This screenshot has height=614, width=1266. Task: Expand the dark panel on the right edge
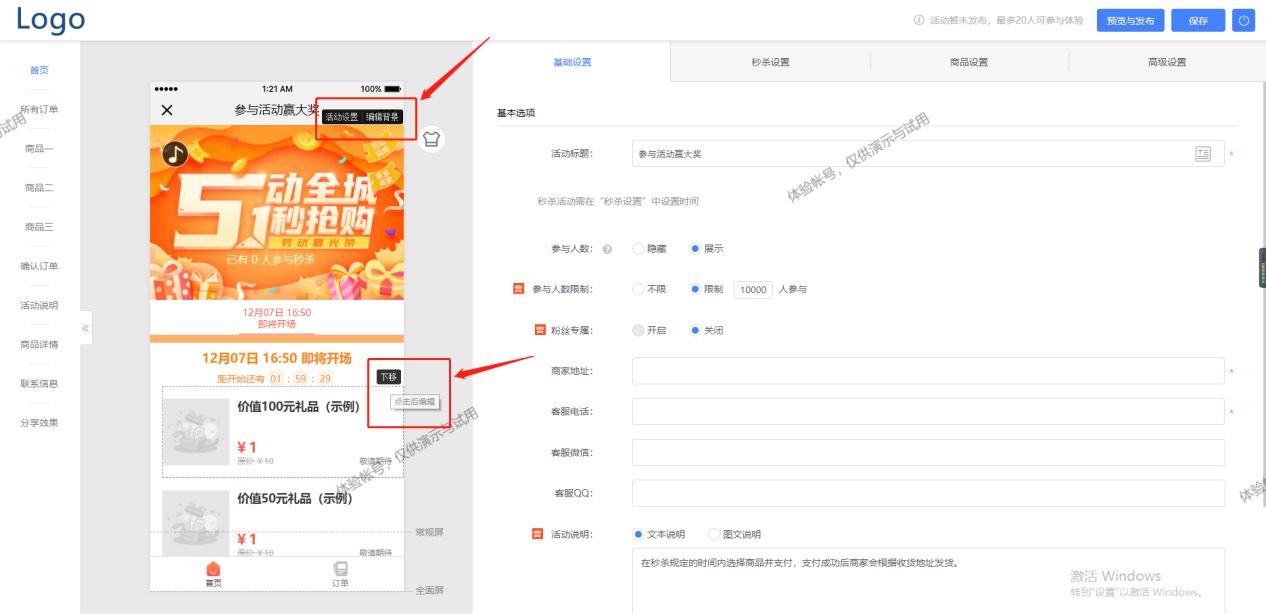click(1261, 268)
